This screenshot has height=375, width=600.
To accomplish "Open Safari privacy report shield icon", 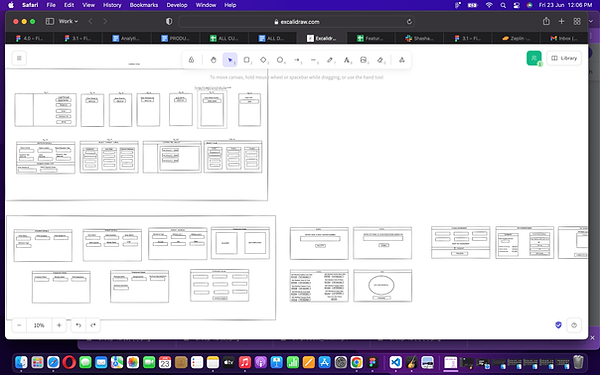I will (x=169, y=21).
